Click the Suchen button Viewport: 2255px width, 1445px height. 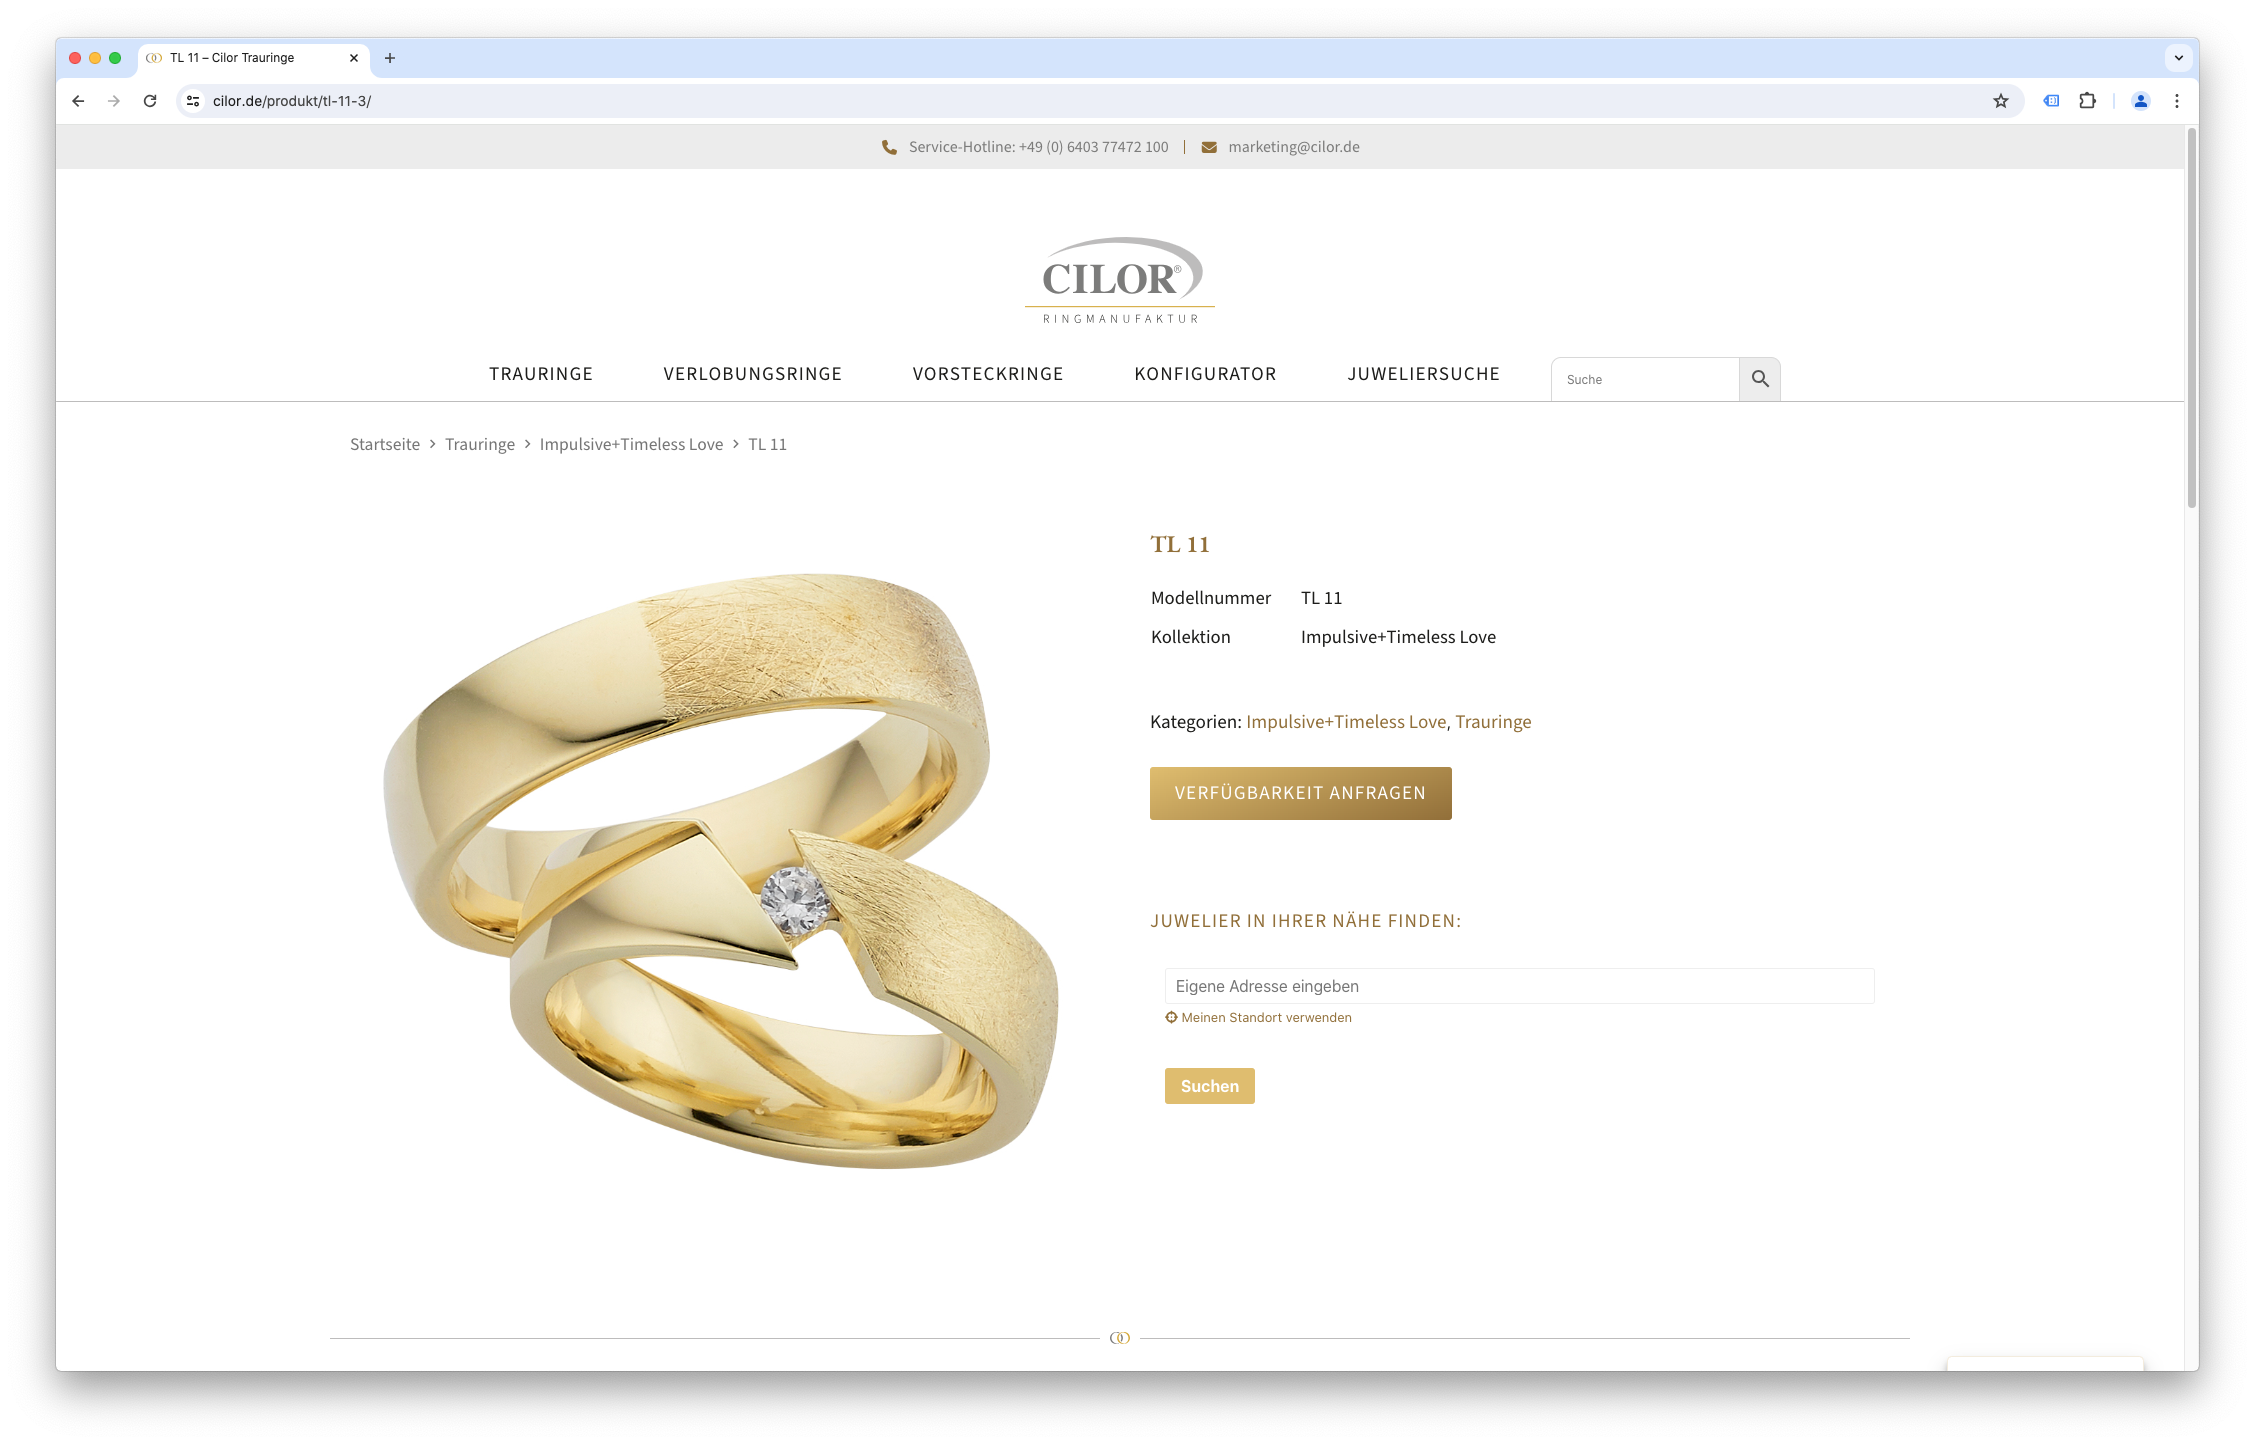pyautogui.click(x=1209, y=1086)
